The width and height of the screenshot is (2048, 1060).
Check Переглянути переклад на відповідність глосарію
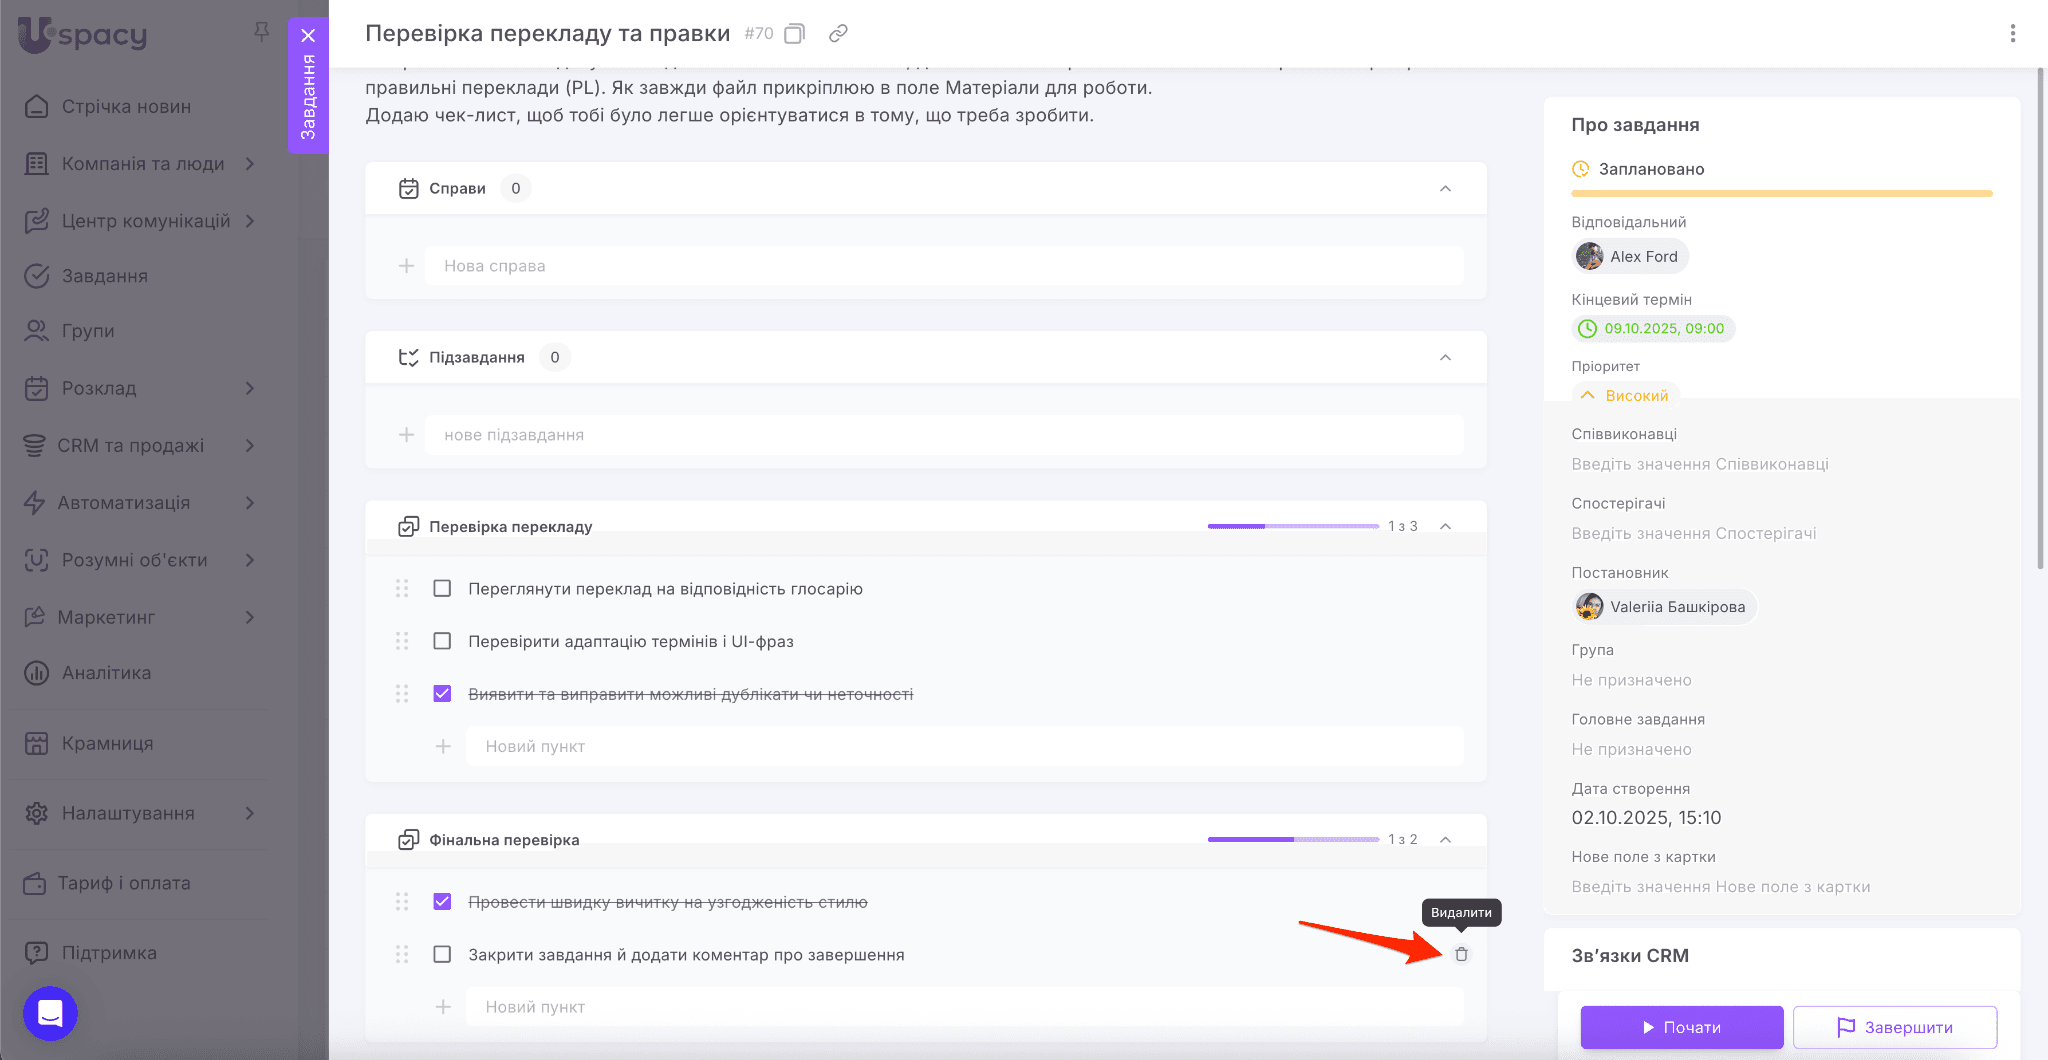(x=442, y=589)
